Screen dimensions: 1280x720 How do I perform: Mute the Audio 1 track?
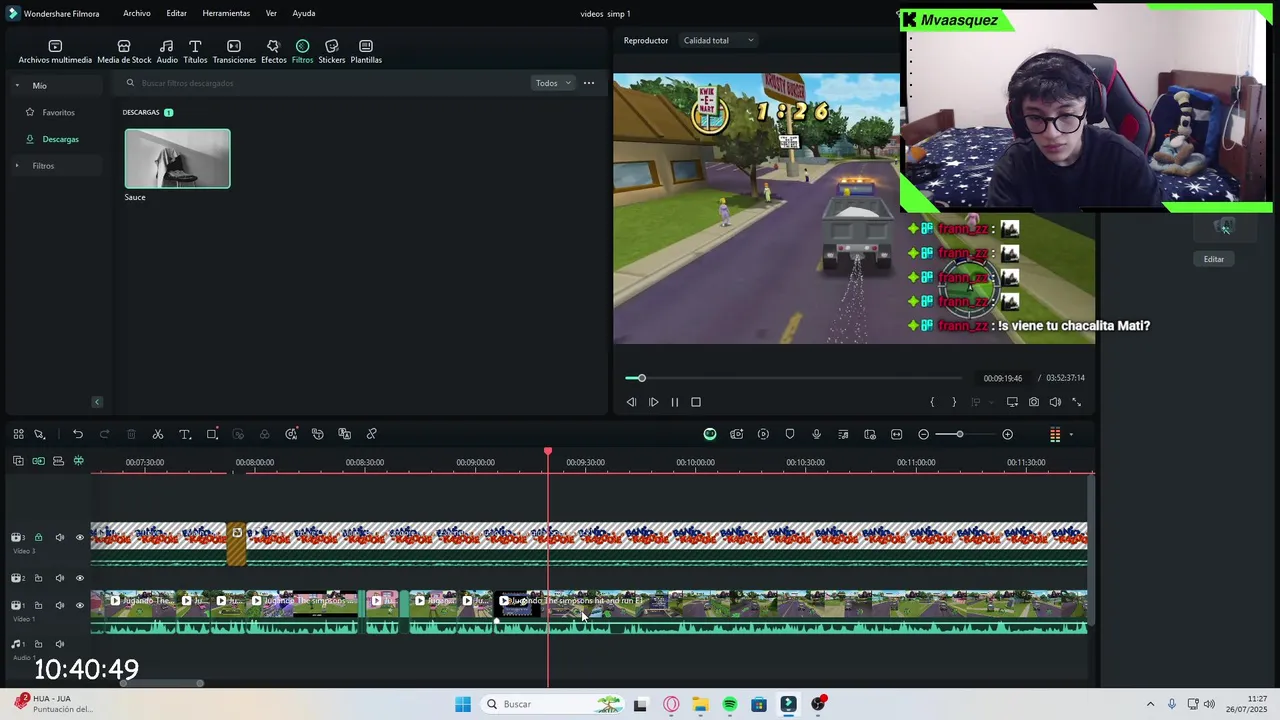click(x=59, y=644)
